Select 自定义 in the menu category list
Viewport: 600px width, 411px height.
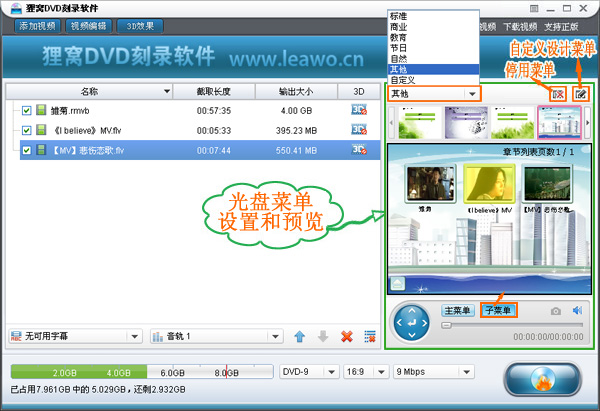[x=433, y=80]
